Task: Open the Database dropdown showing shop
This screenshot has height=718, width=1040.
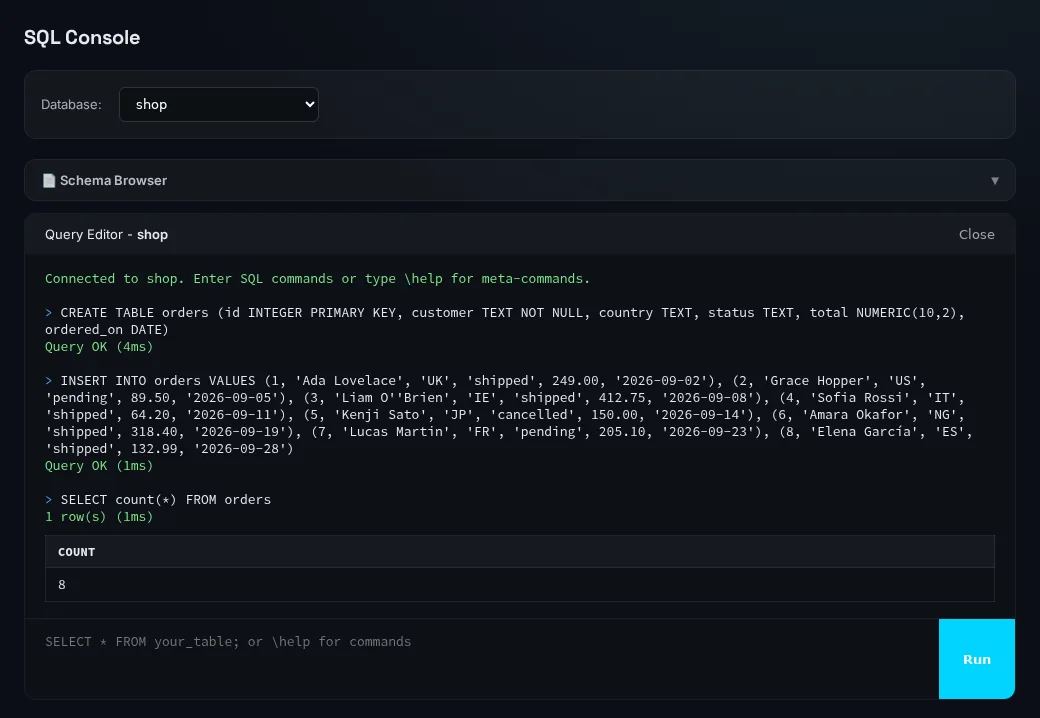Action: tap(219, 104)
